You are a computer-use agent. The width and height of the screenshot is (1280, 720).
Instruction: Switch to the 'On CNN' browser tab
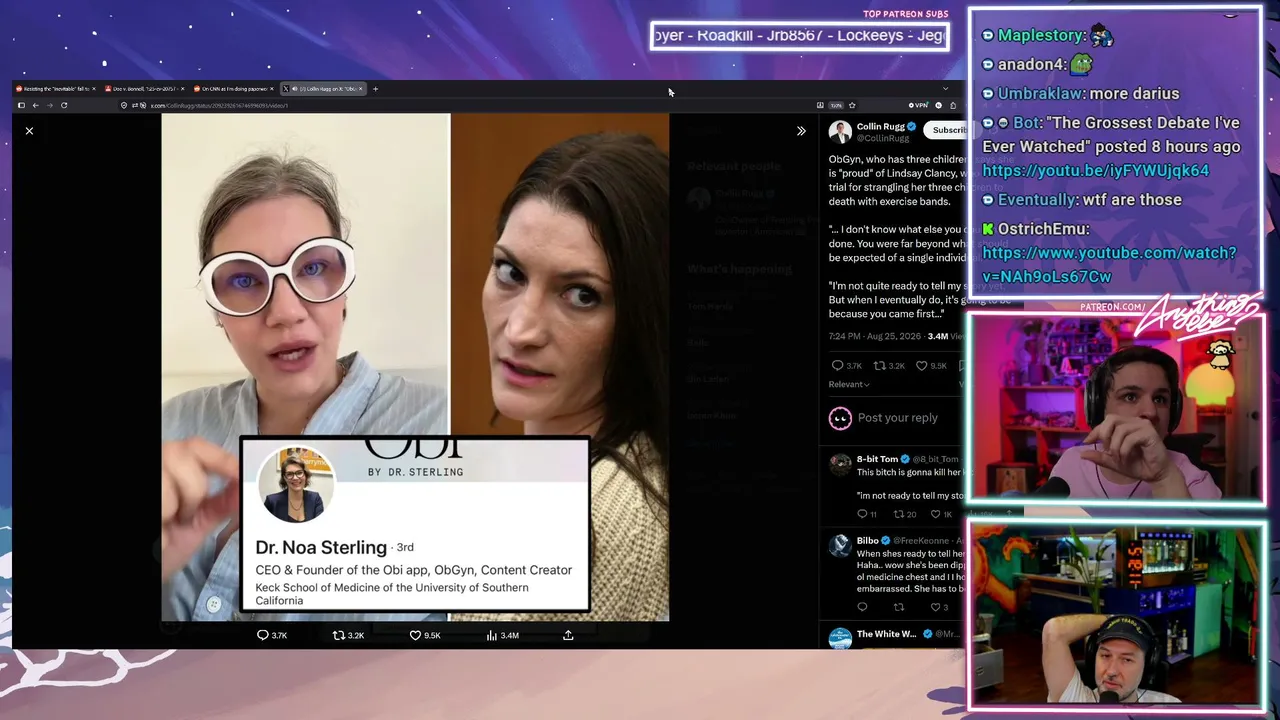[x=235, y=89]
